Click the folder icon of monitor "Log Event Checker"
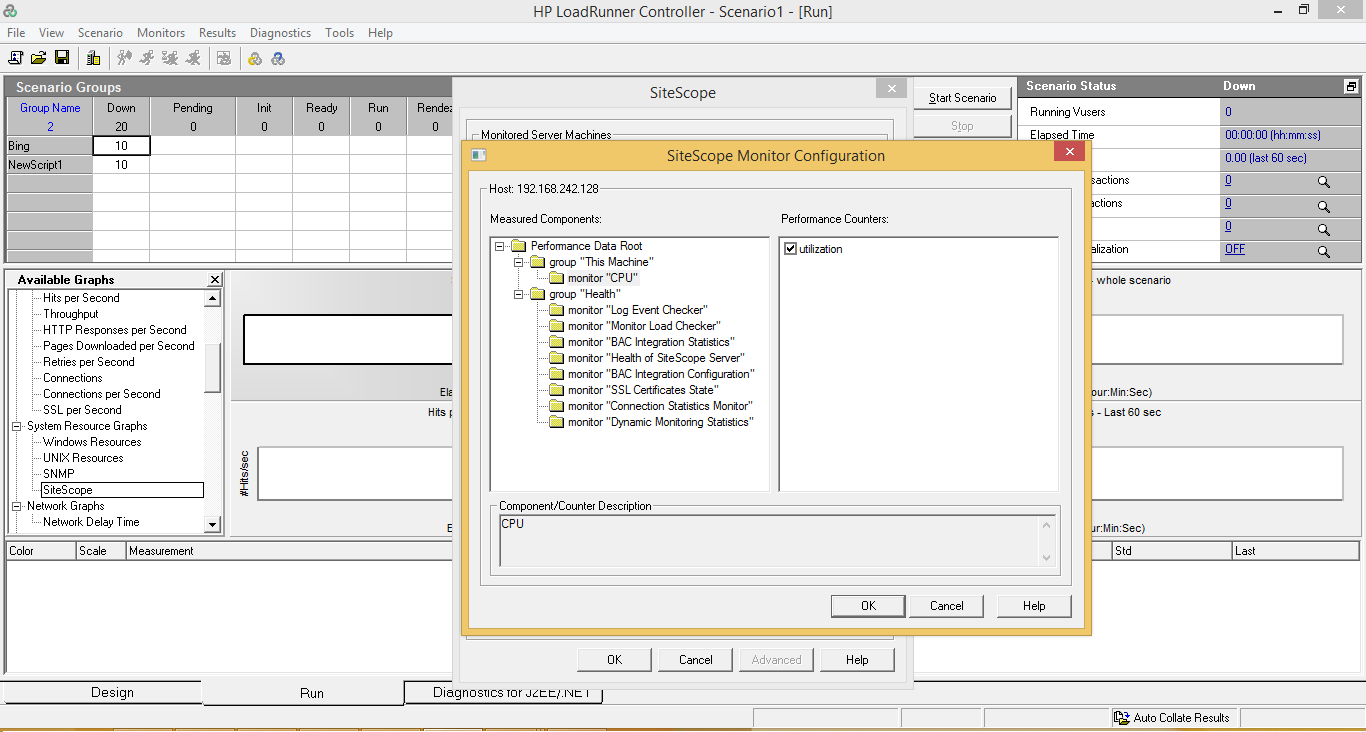 [556, 310]
